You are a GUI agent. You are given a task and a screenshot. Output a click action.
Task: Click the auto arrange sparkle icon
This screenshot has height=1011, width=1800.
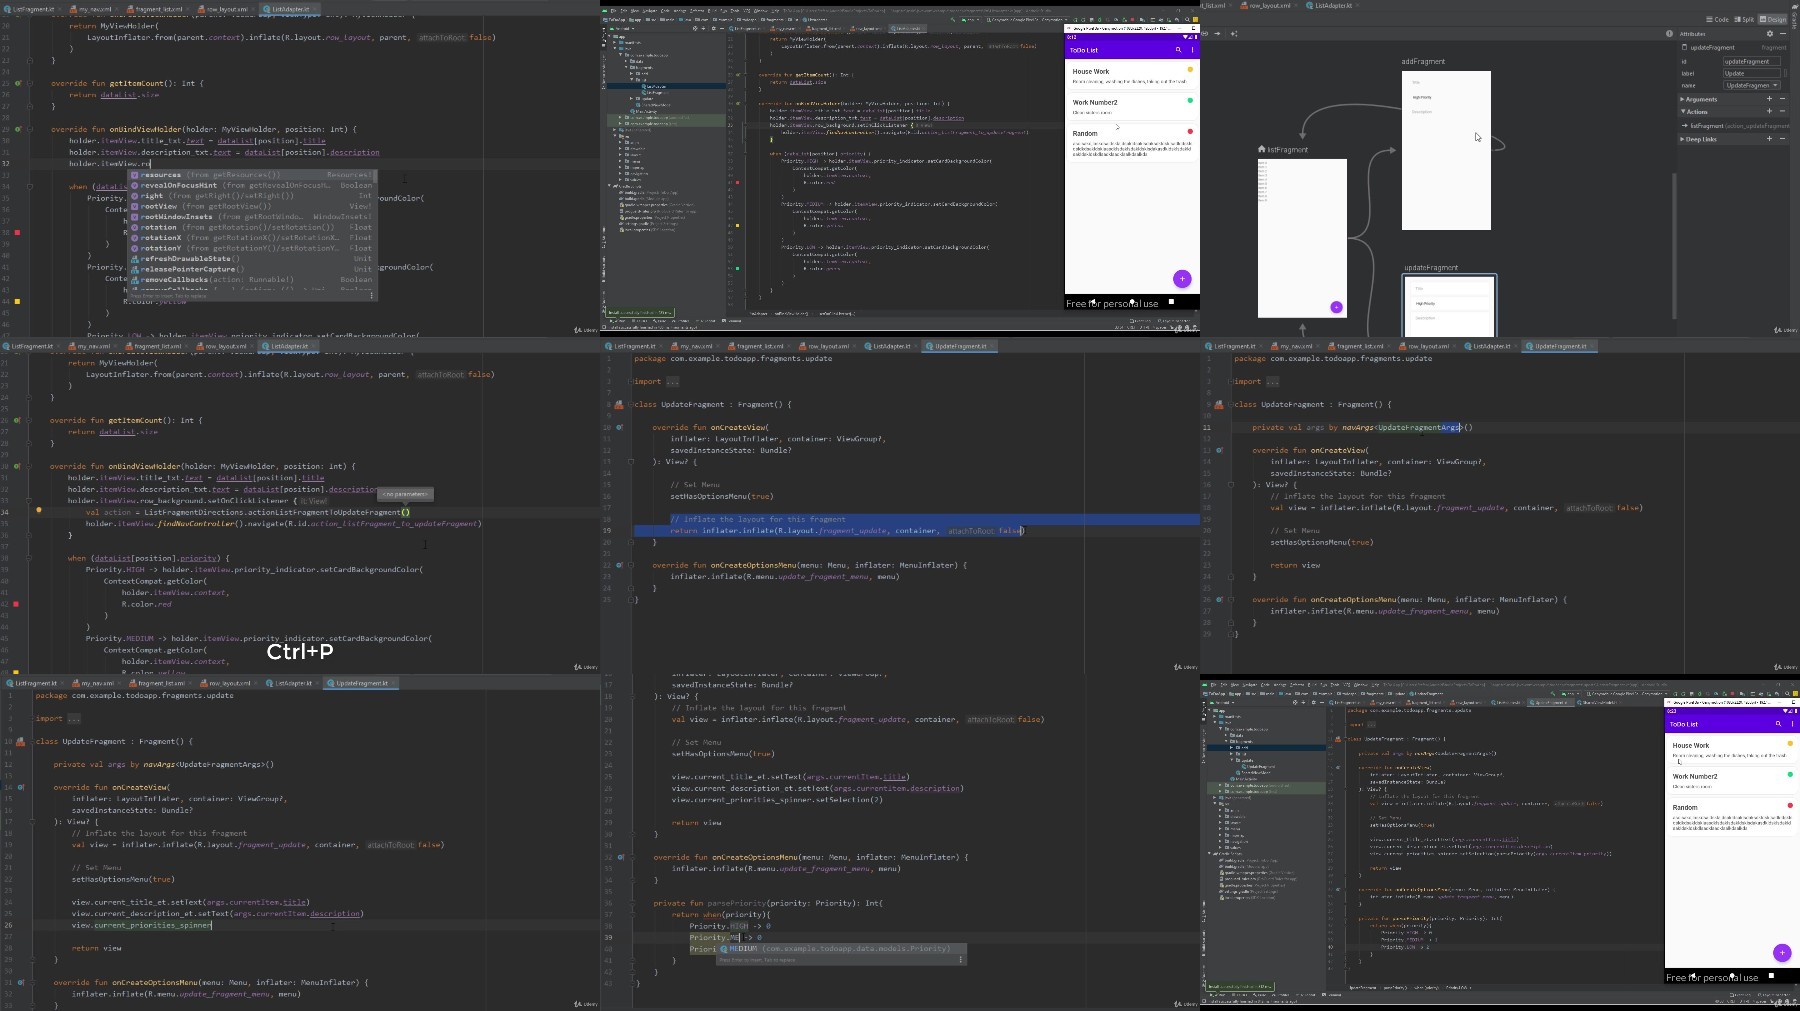click(1234, 34)
